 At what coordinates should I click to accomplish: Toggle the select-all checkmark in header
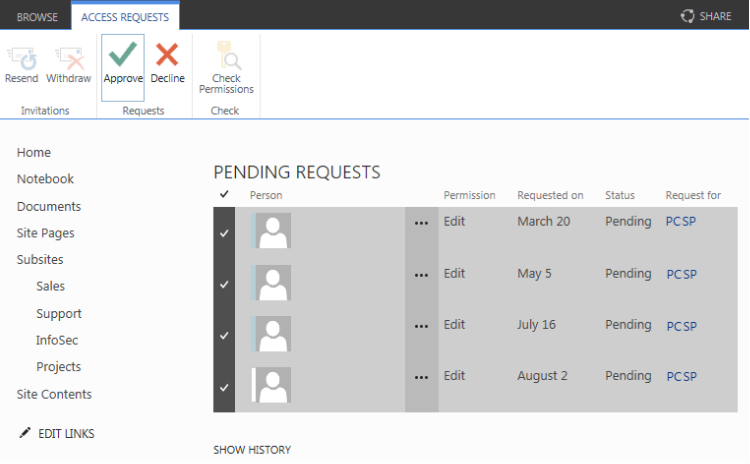pyautogui.click(x=224, y=194)
